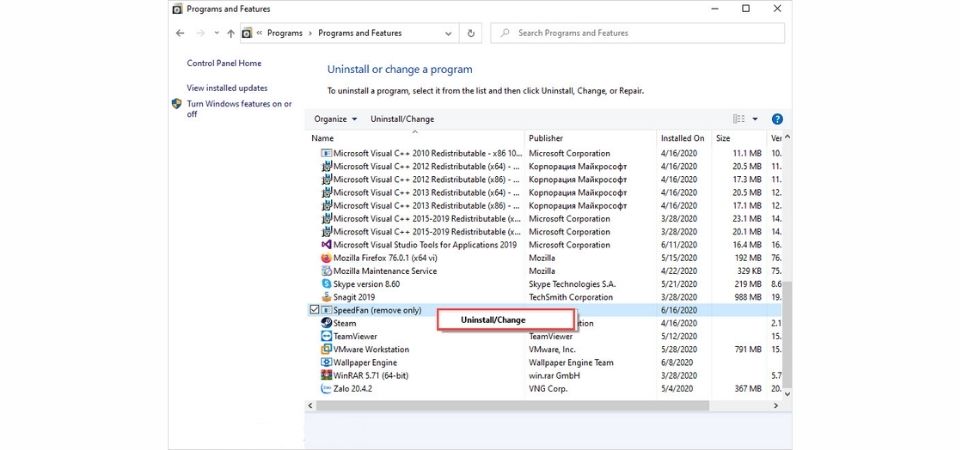This screenshot has height=450, width=960.
Task: Click the vertical scrollbar down arrow
Action: tap(787, 394)
